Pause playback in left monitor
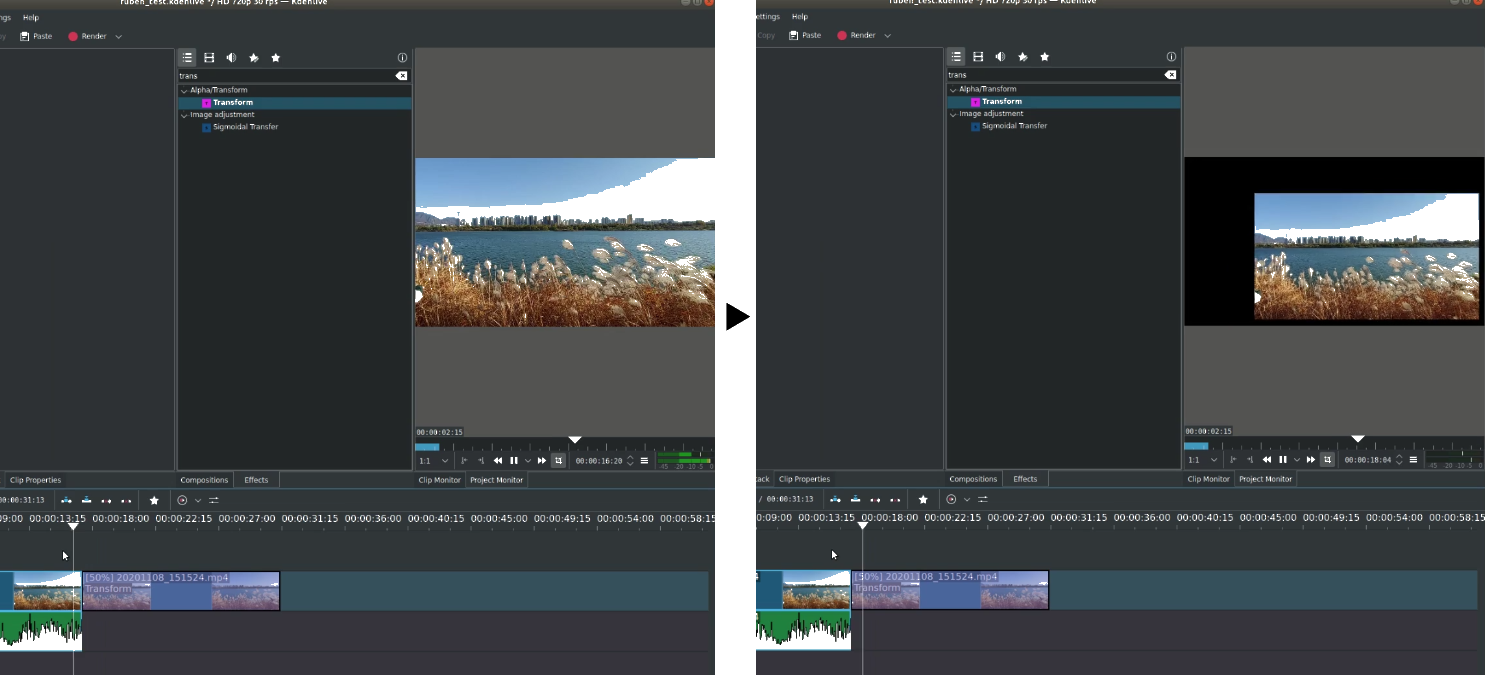The width and height of the screenshot is (1485, 675). click(514, 461)
